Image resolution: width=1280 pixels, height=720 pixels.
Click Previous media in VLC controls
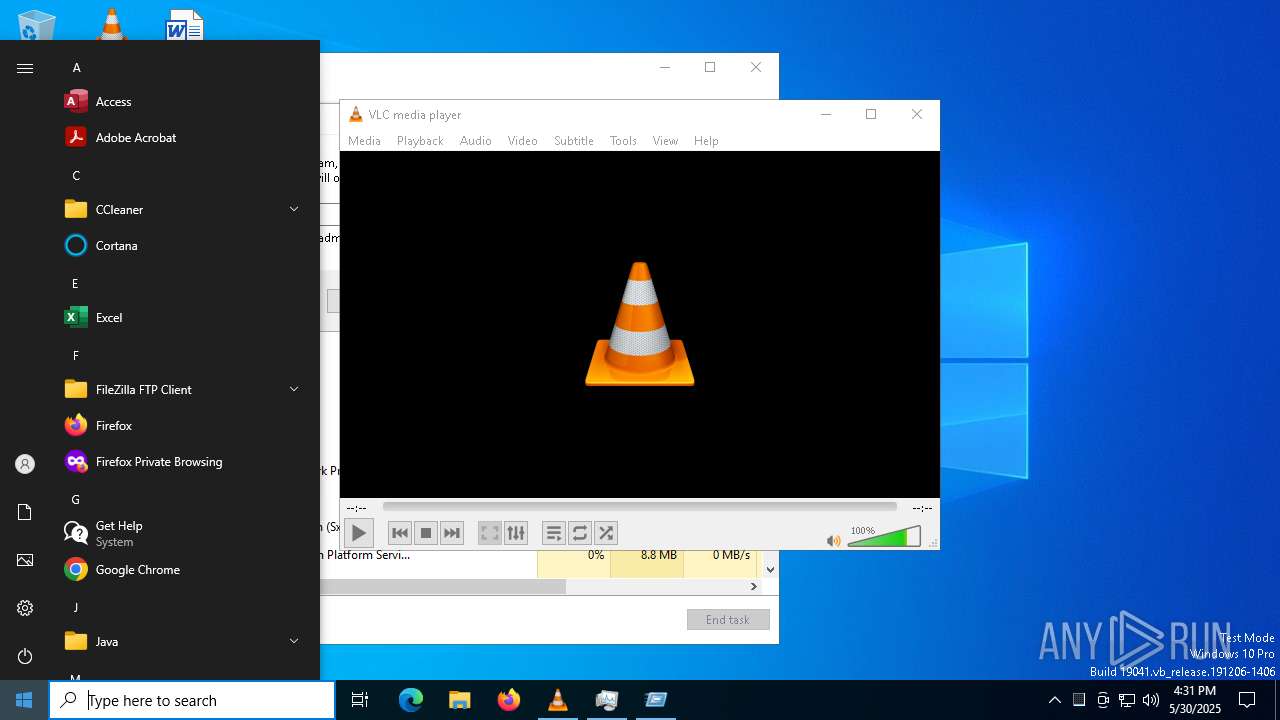pyautogui.click(x=400, y=533)
